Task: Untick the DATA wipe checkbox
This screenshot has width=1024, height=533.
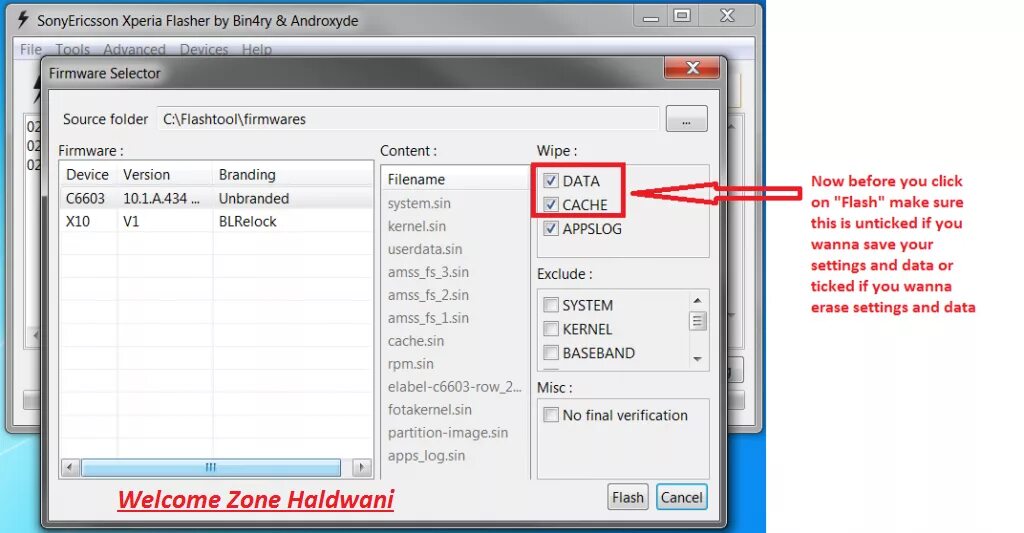Action: 551,181
